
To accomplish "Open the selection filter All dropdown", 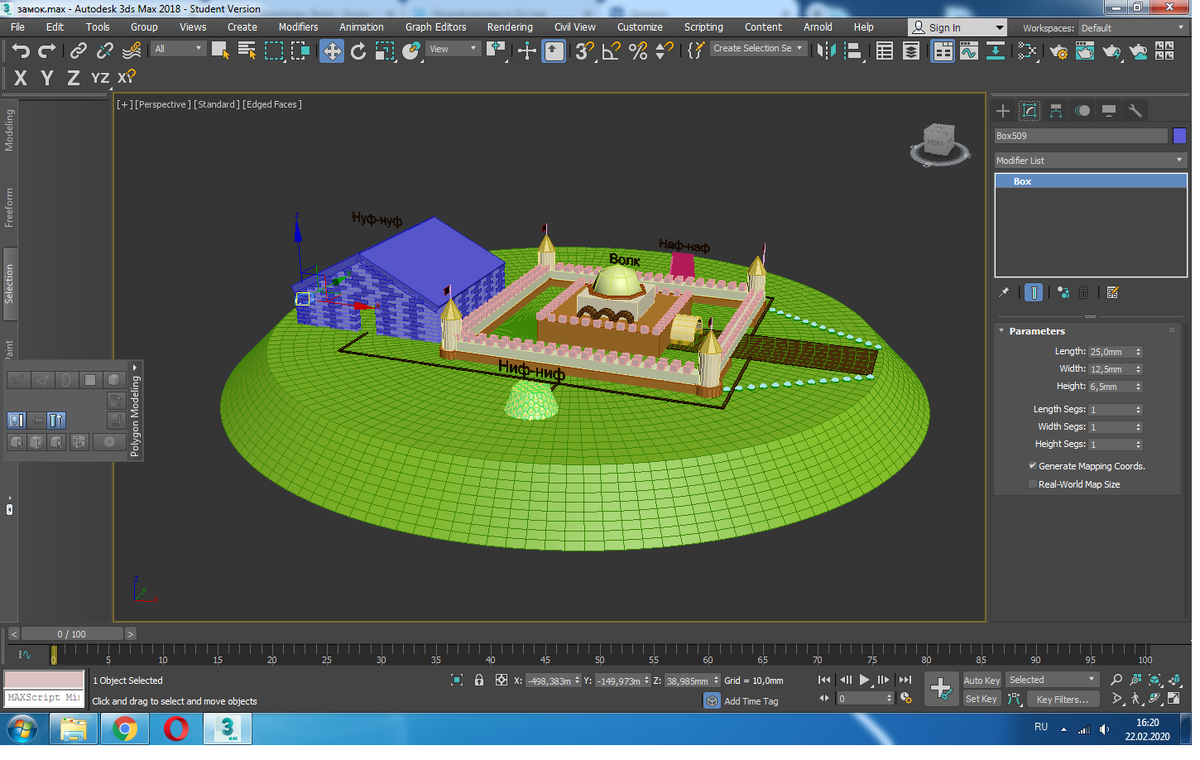I will pyautogui.click(x=178, y=48).
